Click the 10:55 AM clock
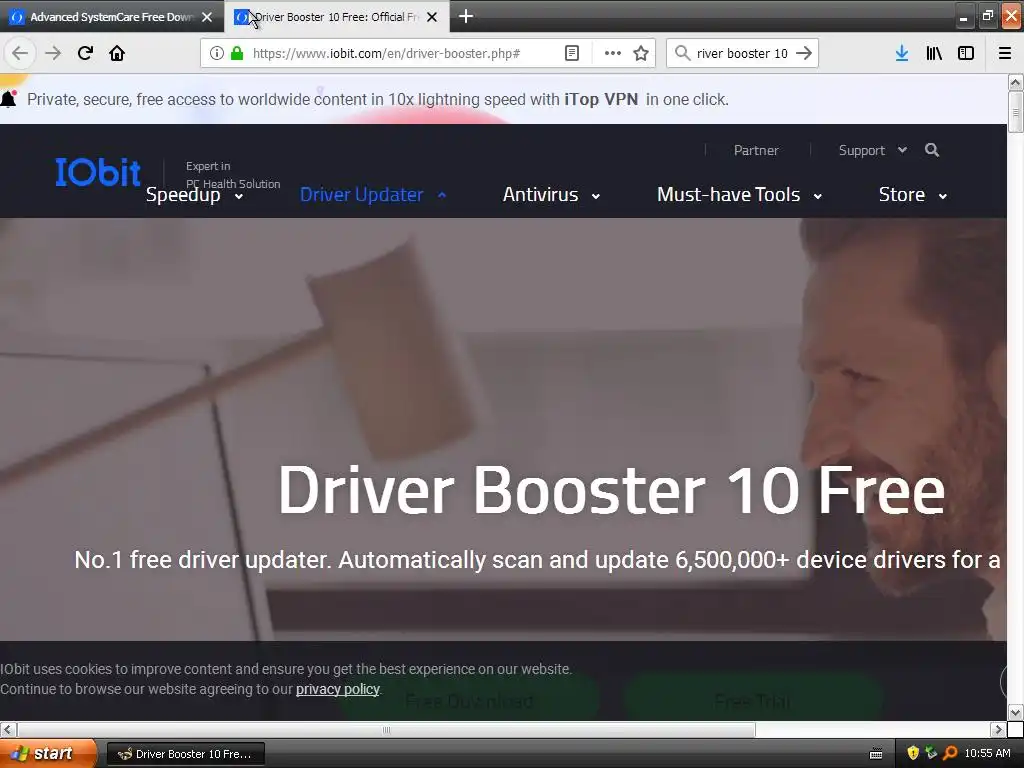Viewport: 1024px width, 768px height. [987, 753]
